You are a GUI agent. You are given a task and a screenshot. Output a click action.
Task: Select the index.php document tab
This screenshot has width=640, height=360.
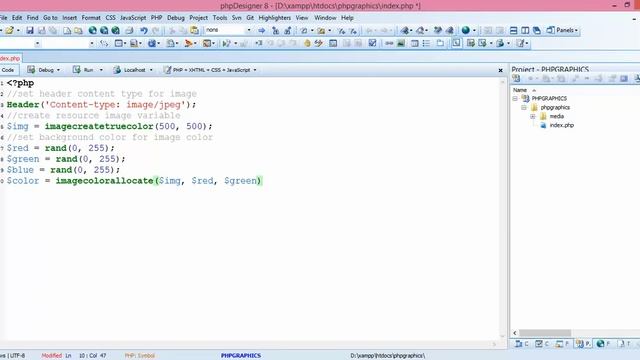point(10,58)
